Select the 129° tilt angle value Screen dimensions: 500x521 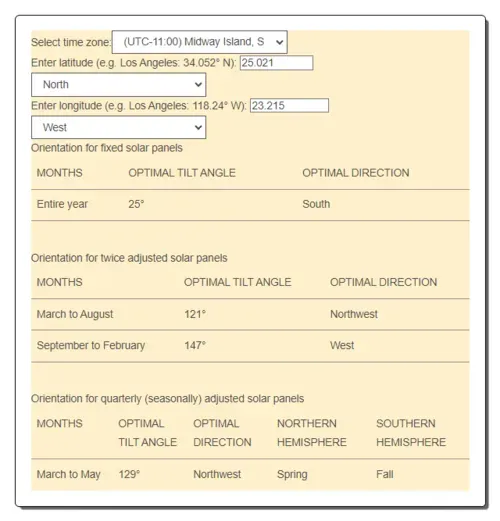coord(129,474)
